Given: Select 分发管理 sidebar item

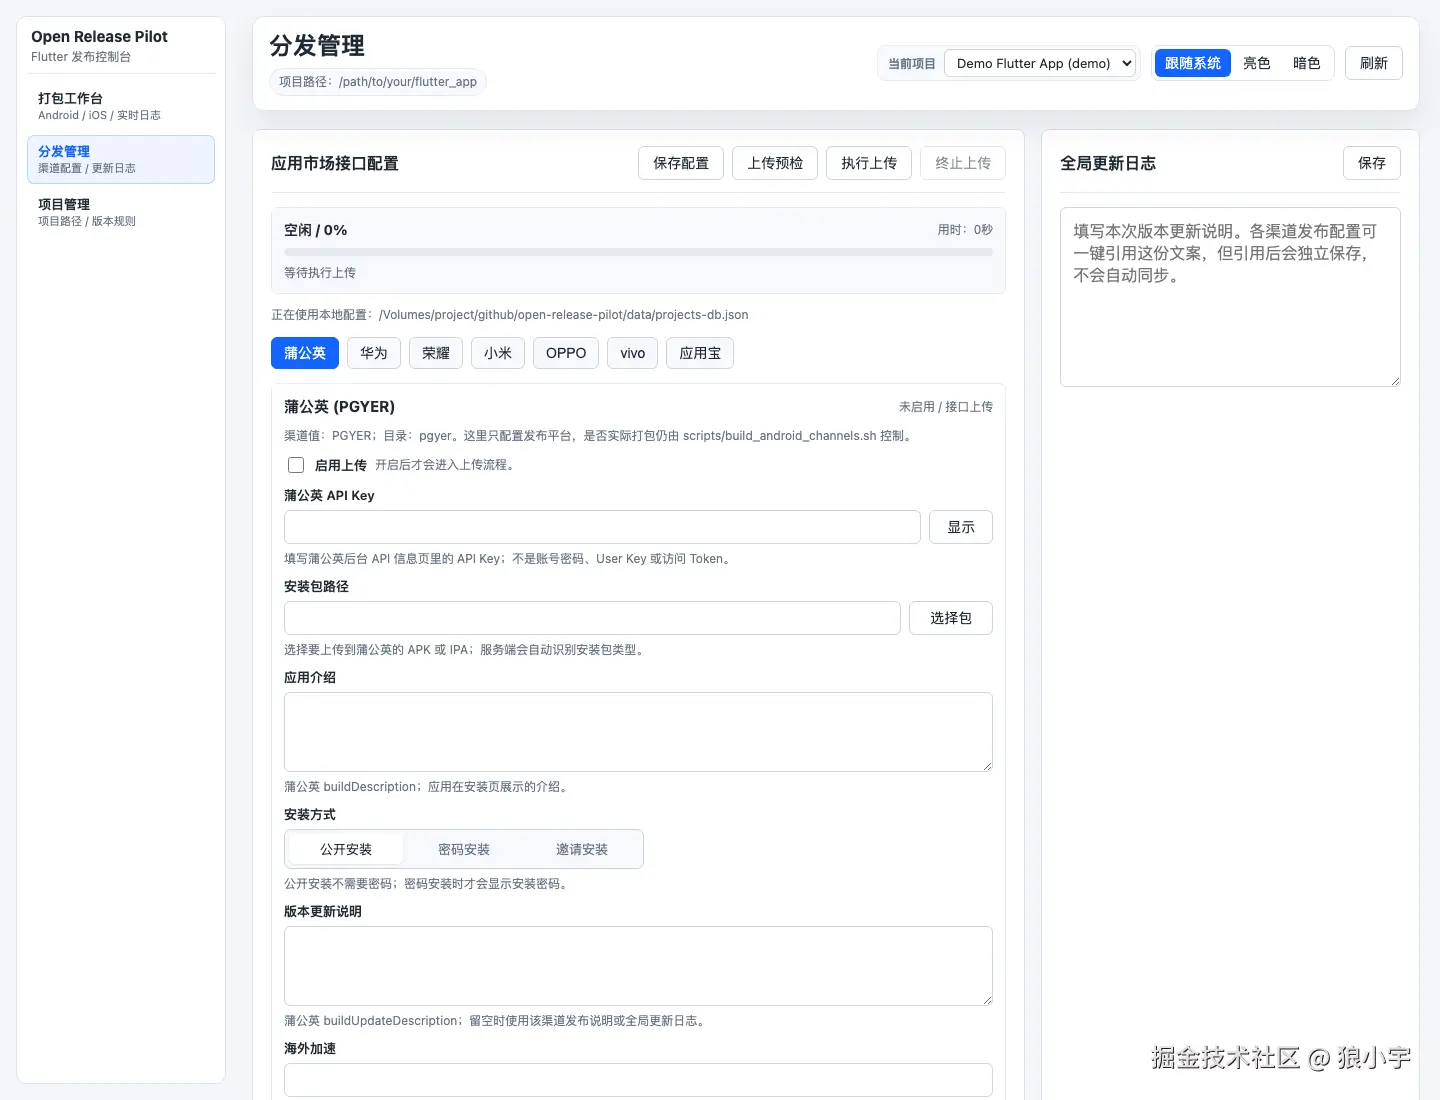Looking at the screenshot, I should click(121, 159).
